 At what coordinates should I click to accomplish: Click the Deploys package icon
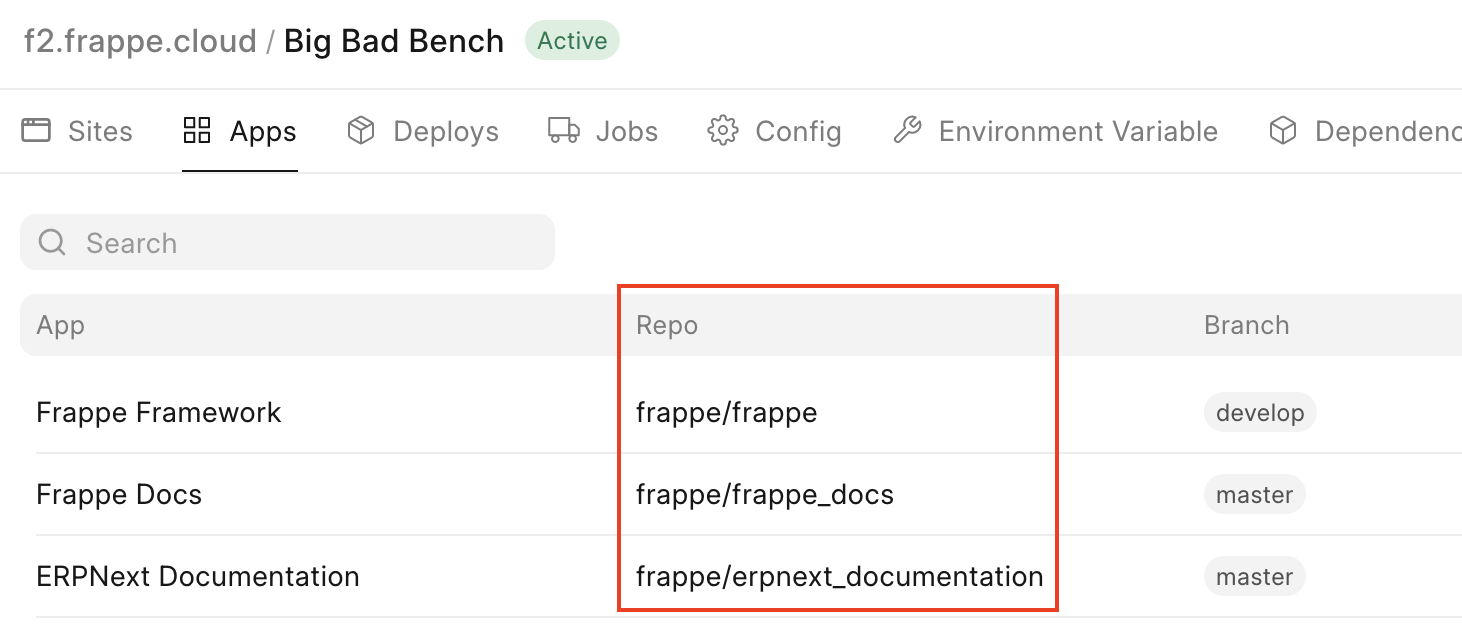click(360, 130)
